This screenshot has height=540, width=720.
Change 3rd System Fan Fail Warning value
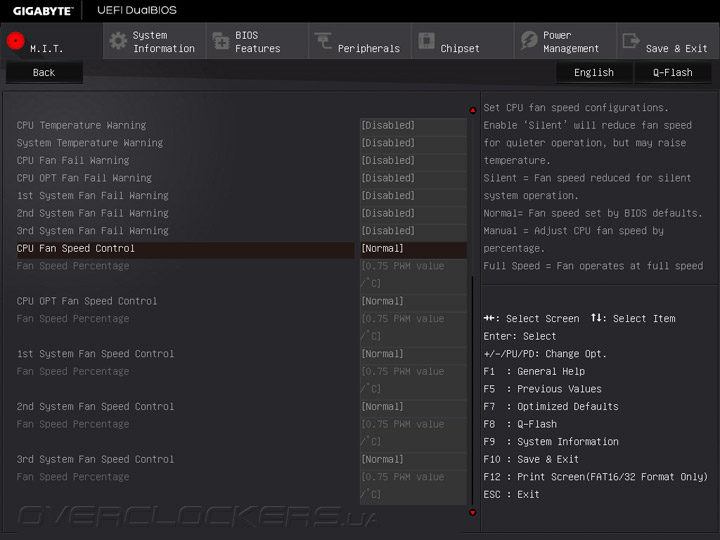pos(413,231)
